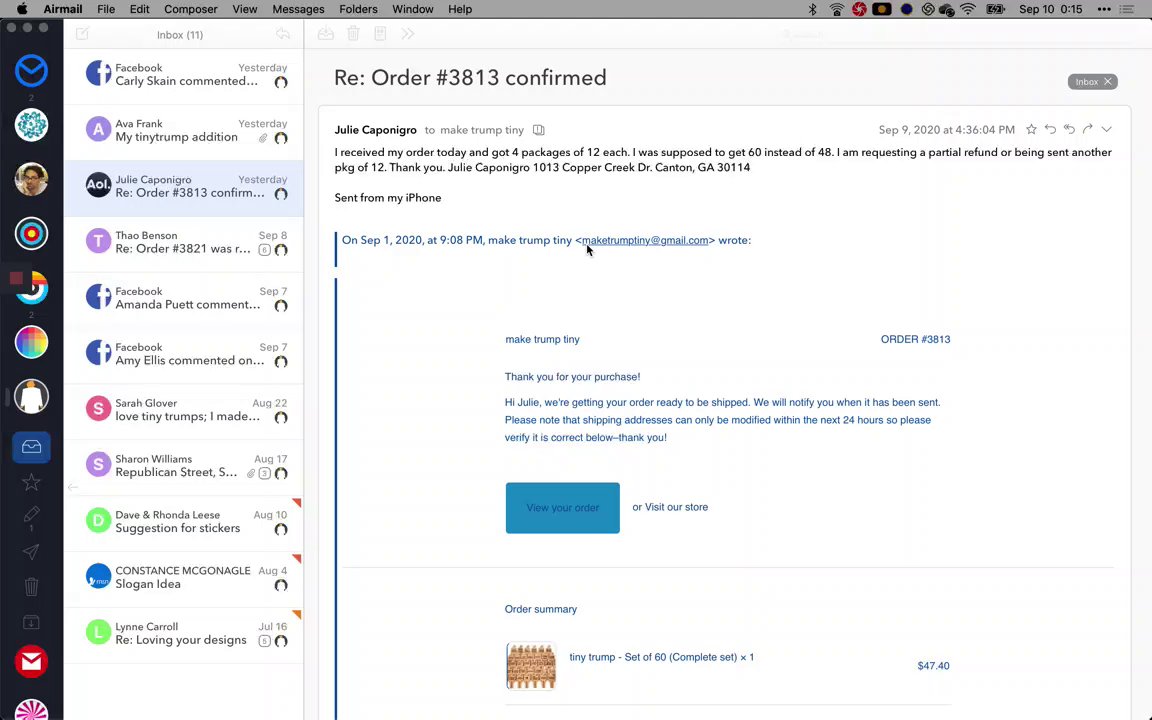Archive the open message from toolbar
This screenshot has height=720, width=1152.
coord(325,34)
